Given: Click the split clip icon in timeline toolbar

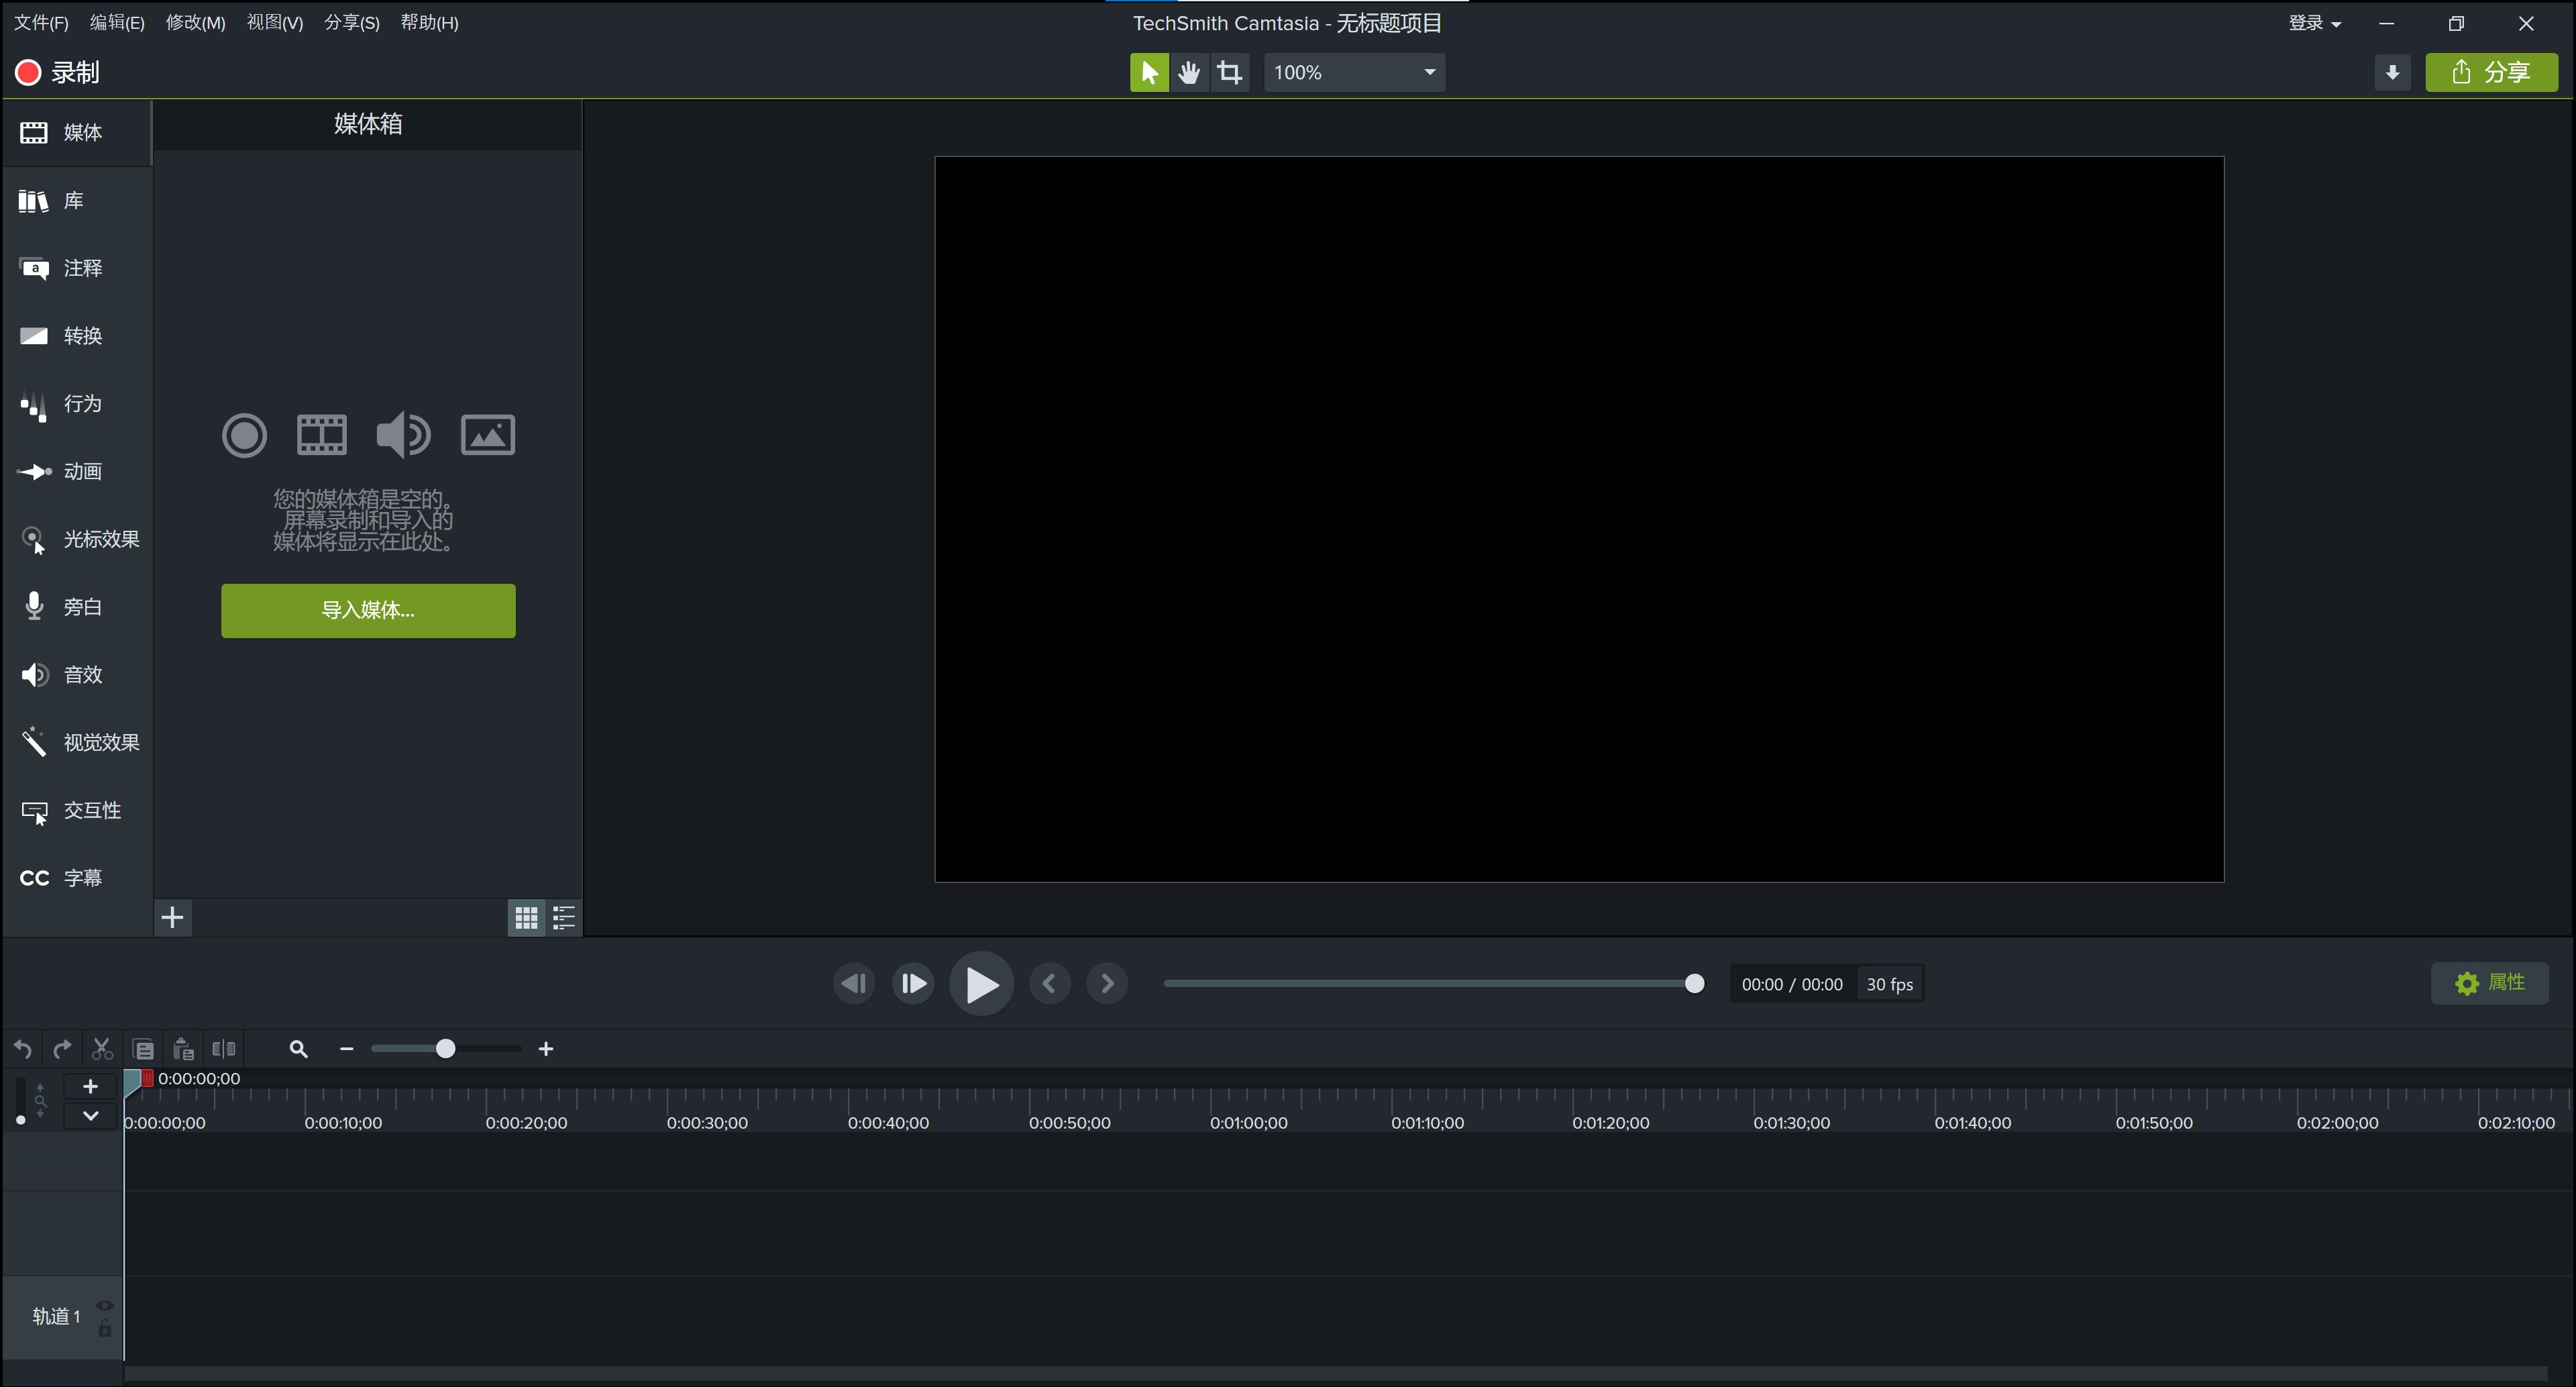Looking at the screenshot, I should click(224, 1049).
